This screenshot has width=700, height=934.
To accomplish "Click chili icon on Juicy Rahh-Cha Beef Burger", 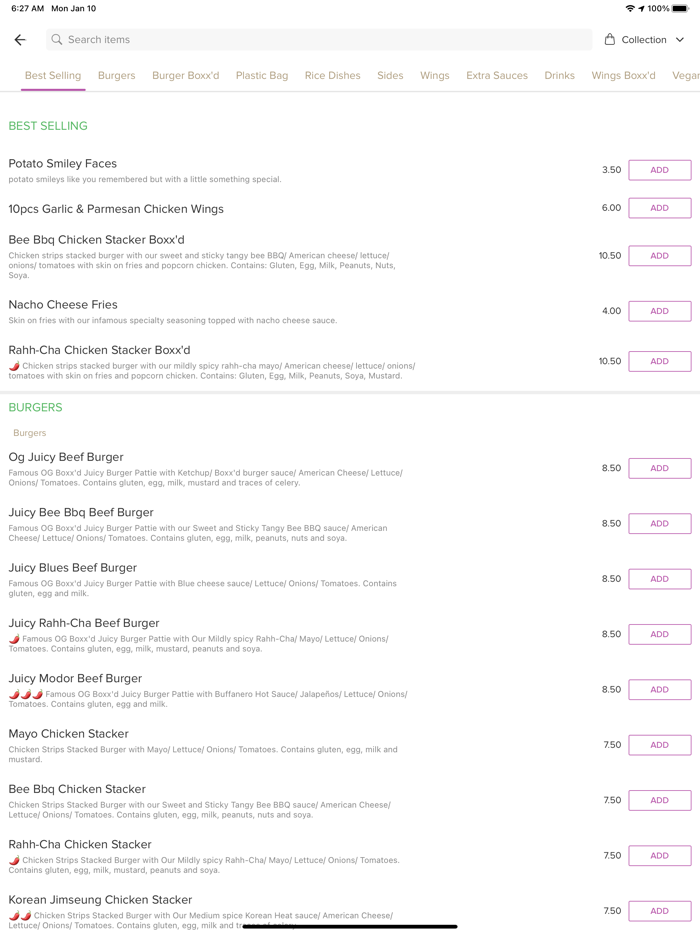I will 14,639.
